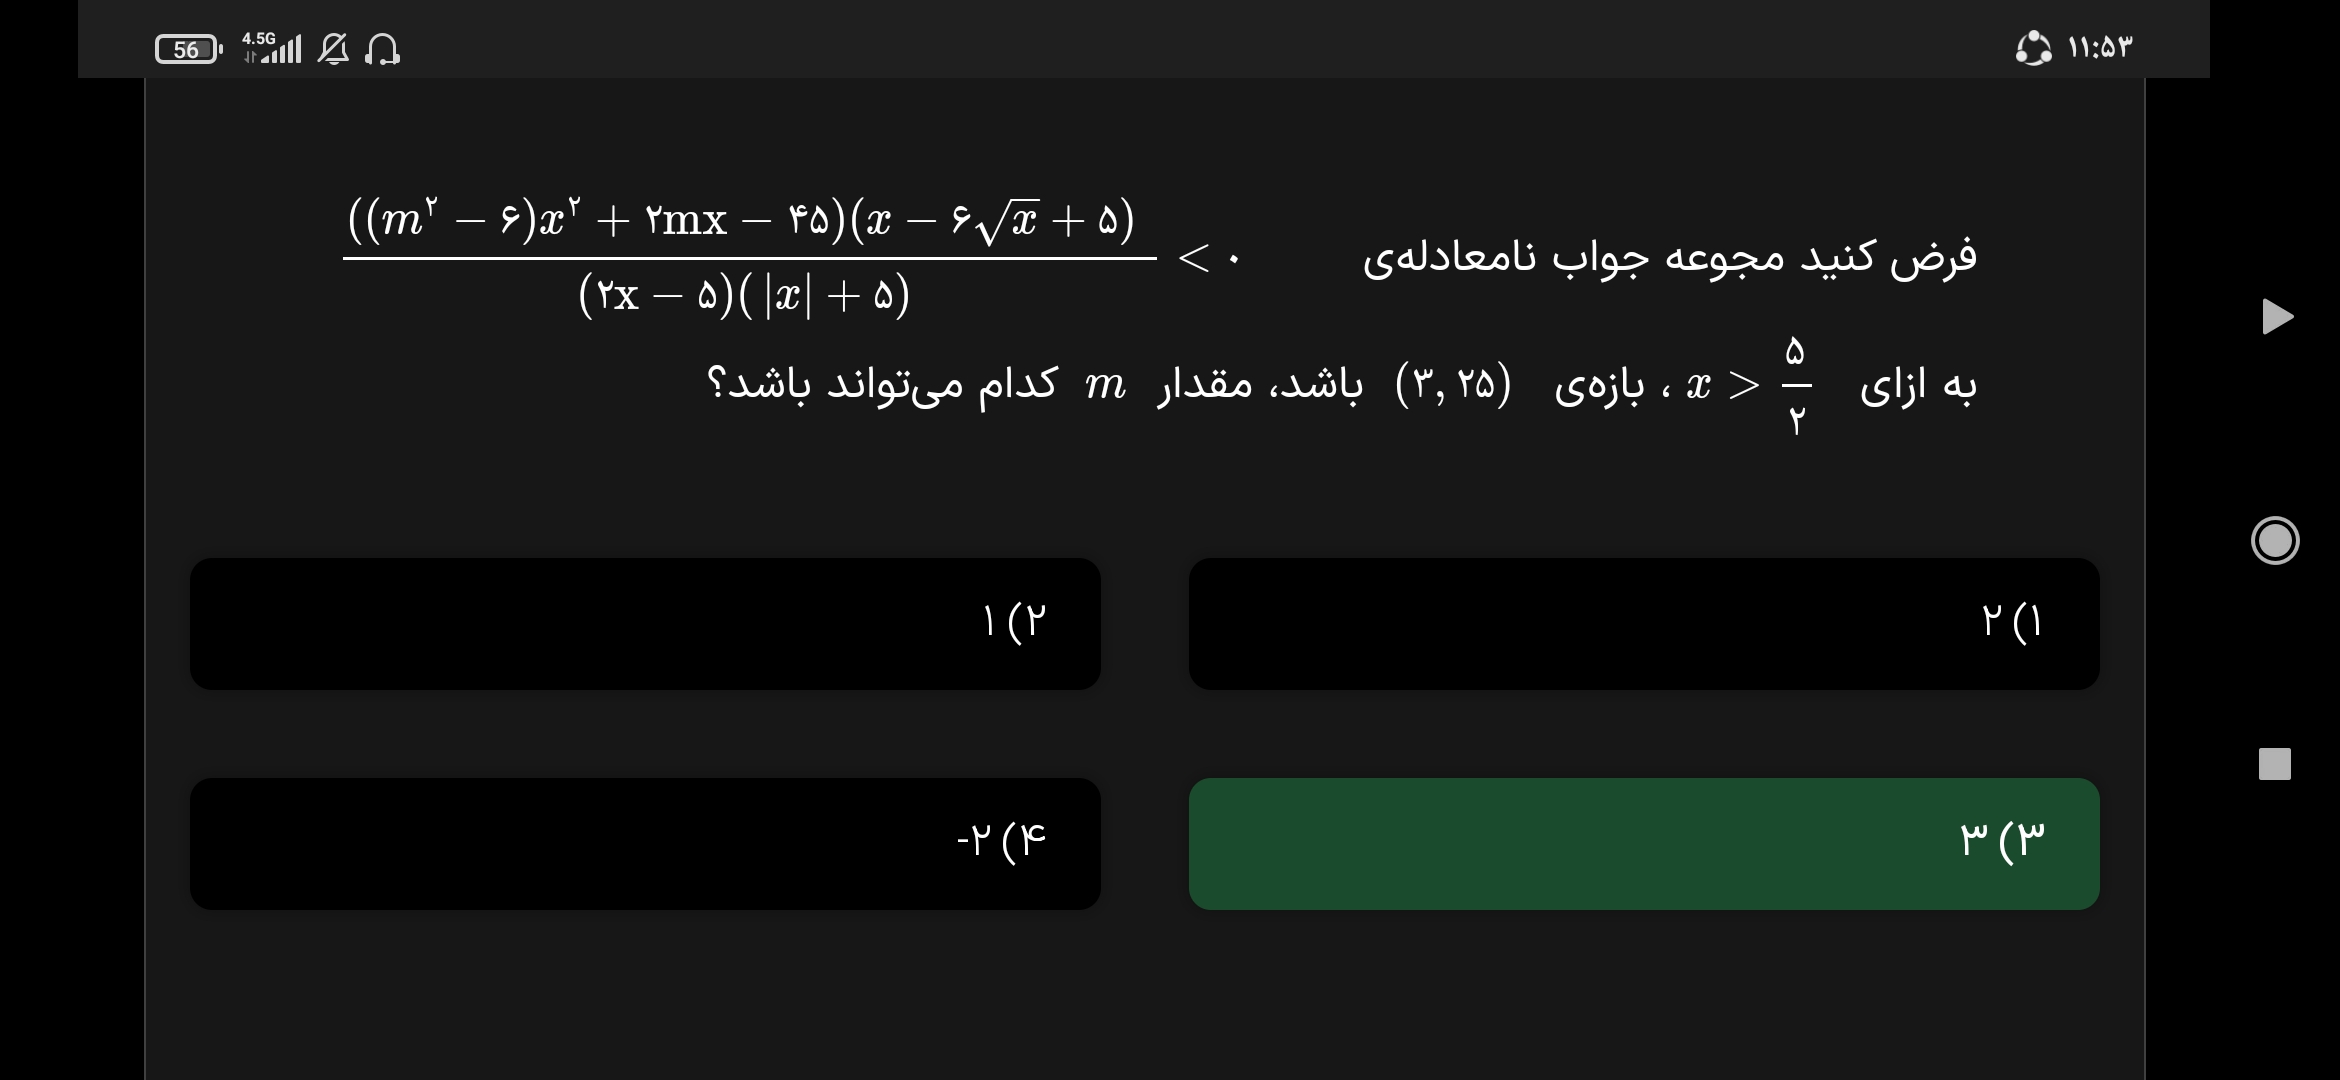Image resolution: width=2340 pixels, height=1080 pixels.
Task: Select answer option 2 with value ۱
Action: 645,623
